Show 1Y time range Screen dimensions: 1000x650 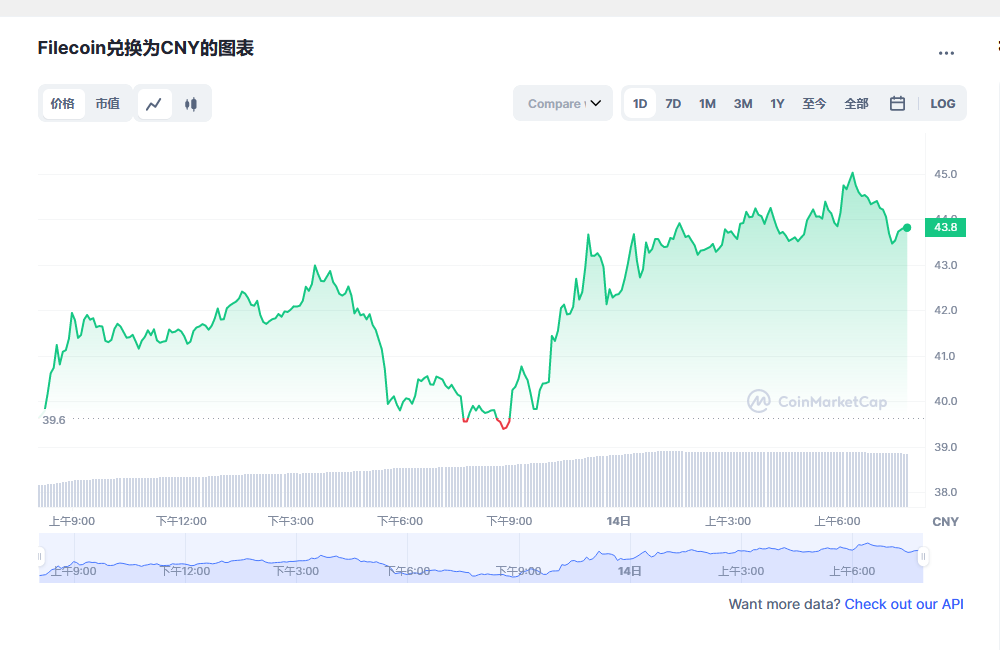tap(777, 103)
